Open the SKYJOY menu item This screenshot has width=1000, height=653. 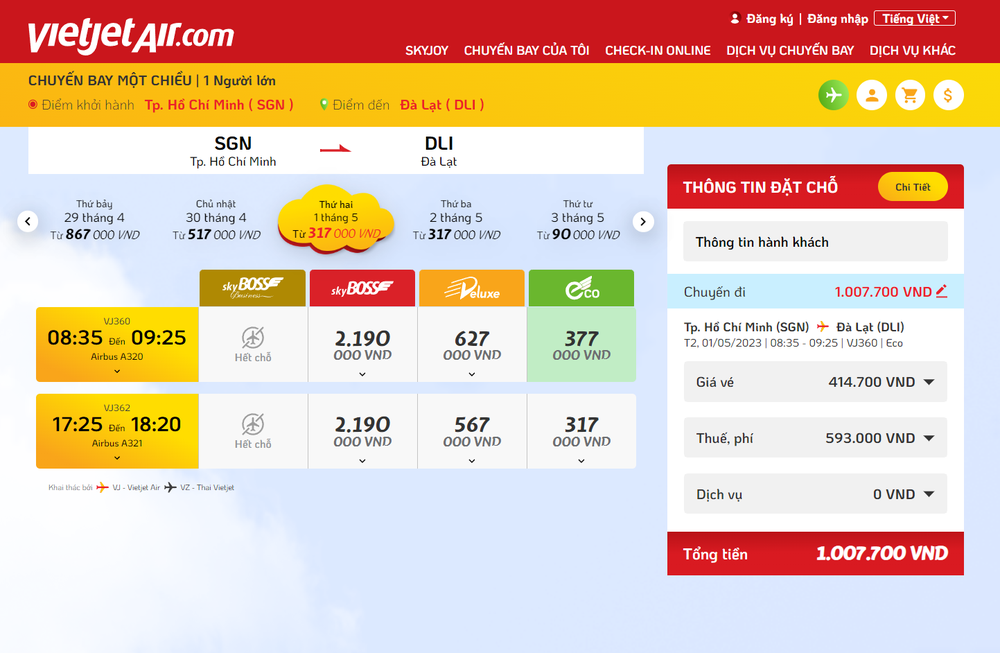coord(427,50)
